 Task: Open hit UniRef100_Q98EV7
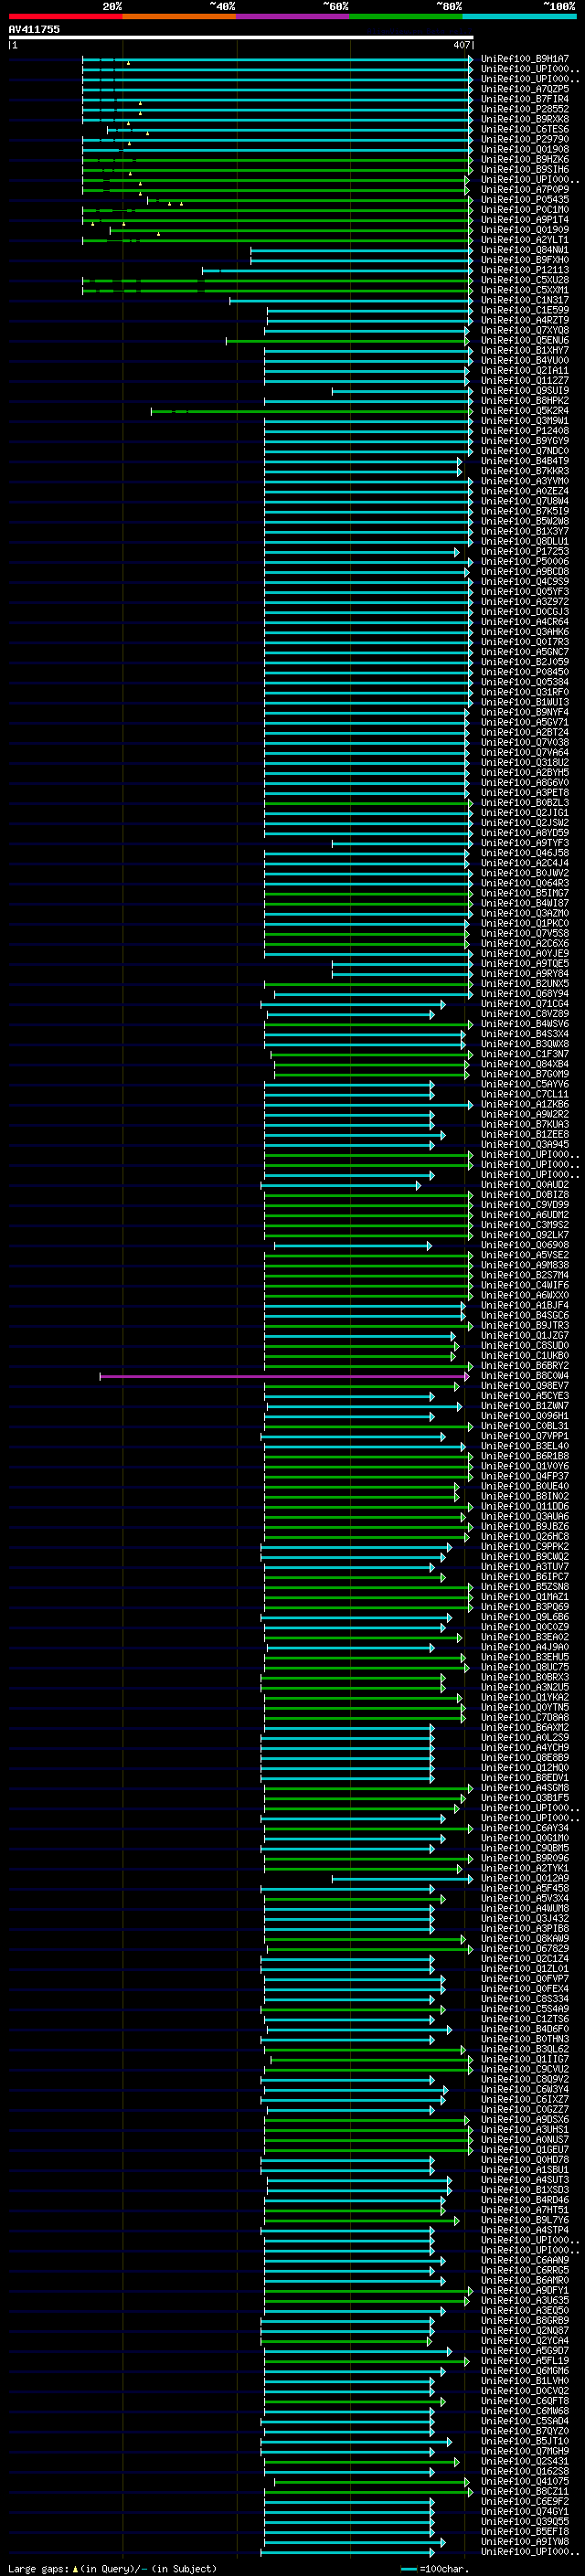coord(525,1386)
